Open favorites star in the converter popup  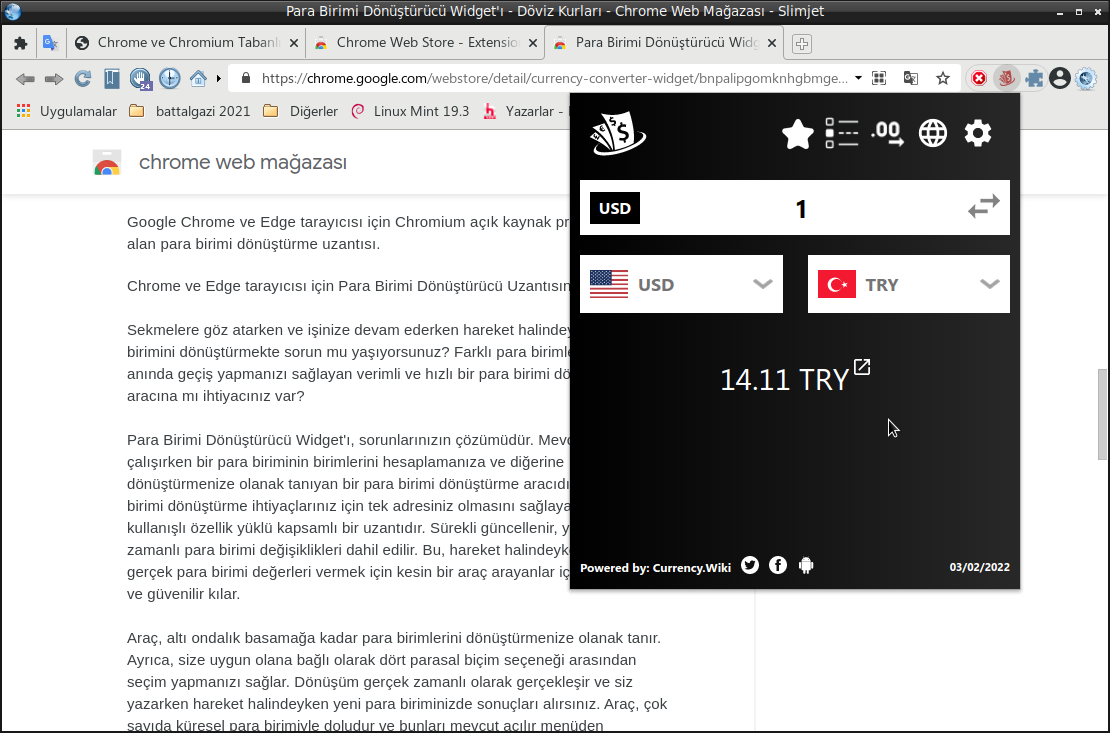tap(798, 134)
